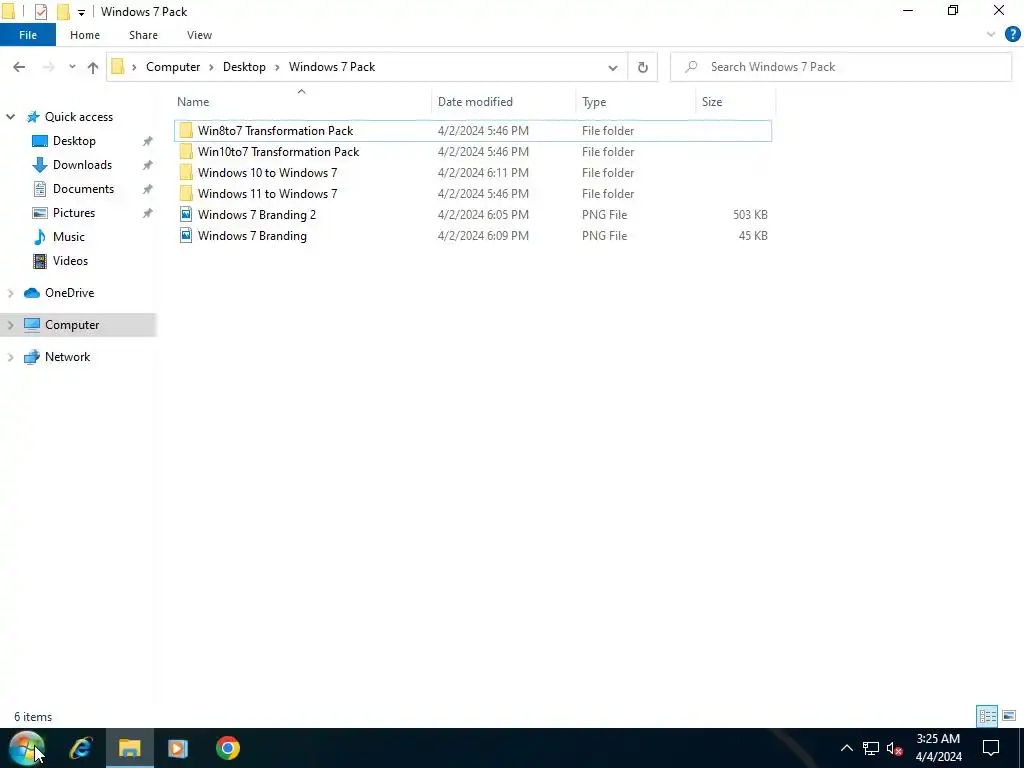
Task: Switch to the View ribbon tab
Action: point(199,35)
